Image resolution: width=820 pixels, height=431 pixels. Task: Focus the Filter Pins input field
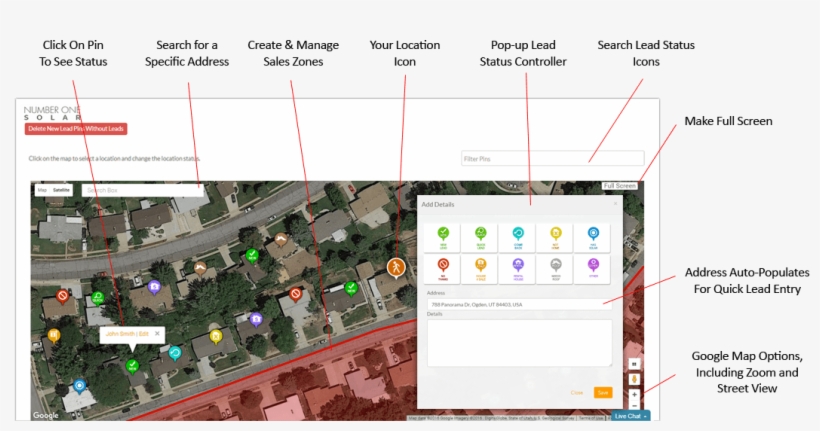click(538, 159)
